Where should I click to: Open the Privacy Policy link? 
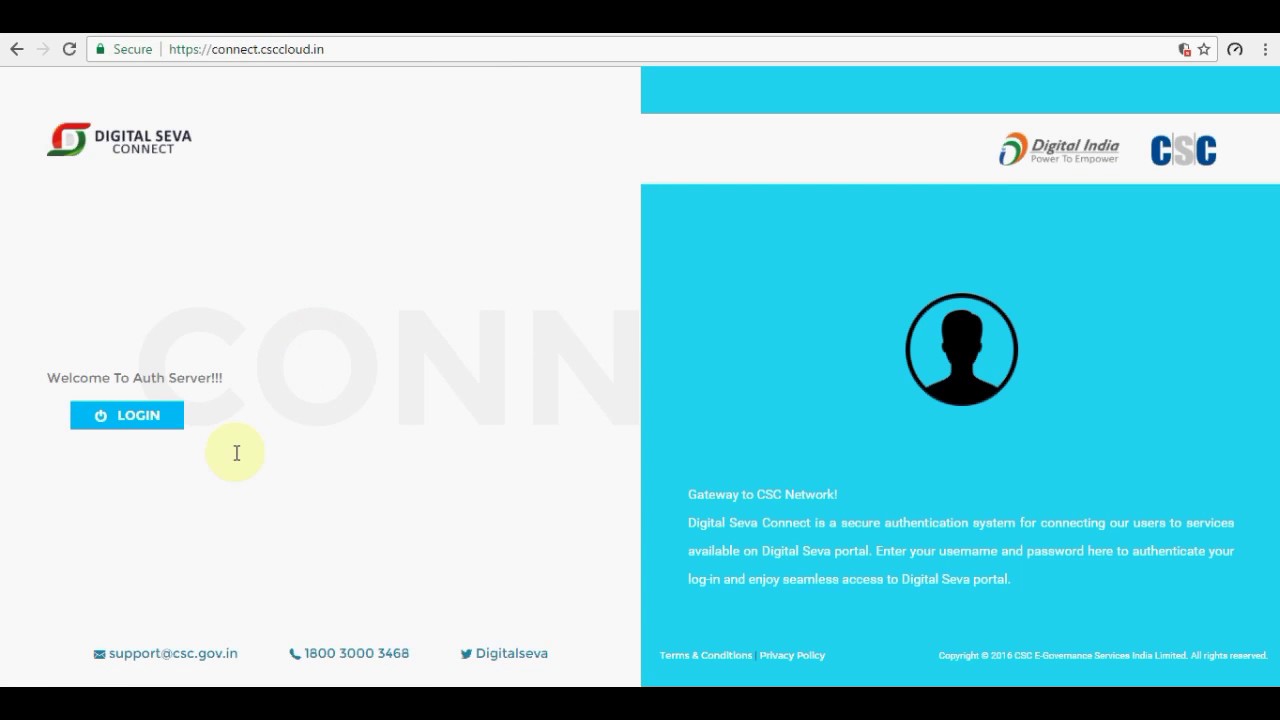792,655
